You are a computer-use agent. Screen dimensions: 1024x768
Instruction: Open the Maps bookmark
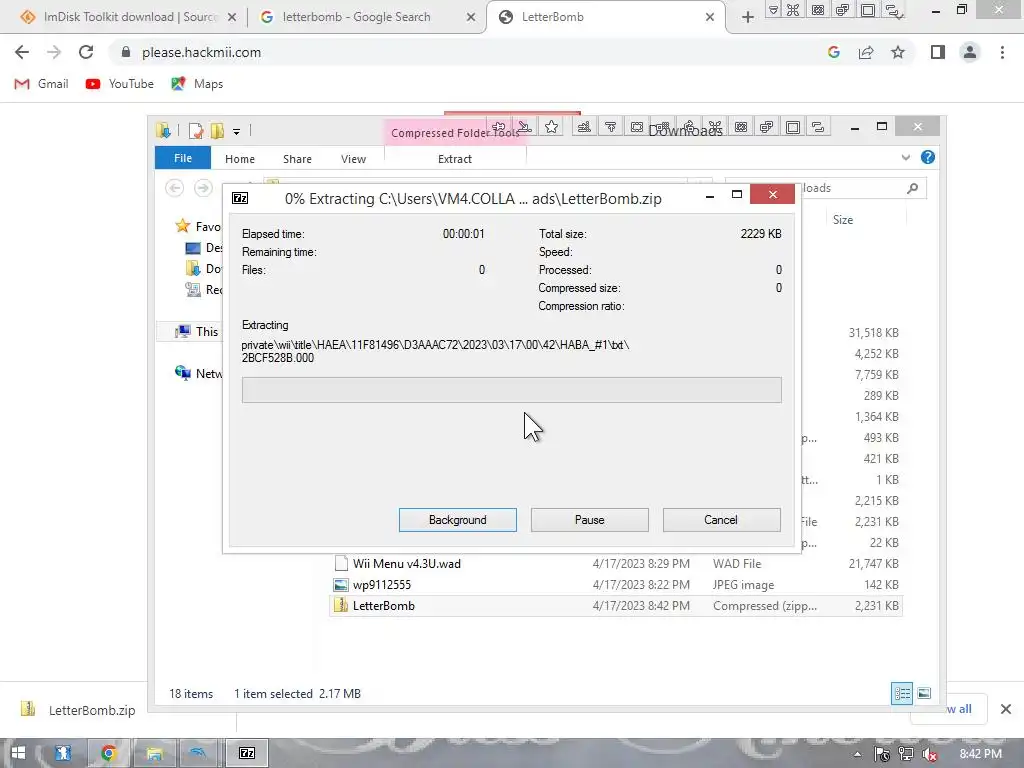197,84
